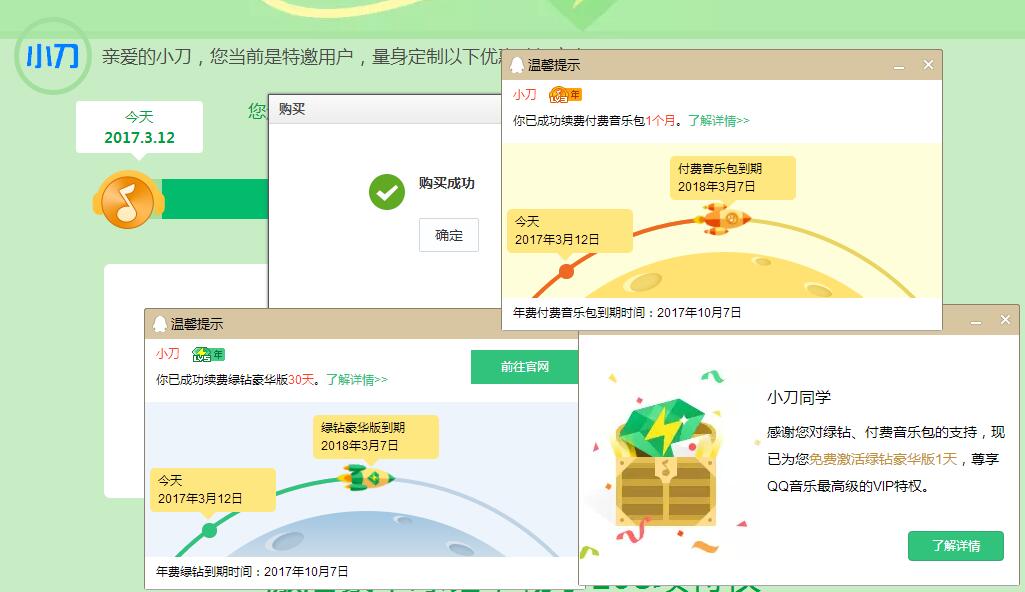Image resolution: width=1025 pixels, height=592 pixels.
Task: Click the red 小刀 username in music pack dialog
Action: (524, 95)
